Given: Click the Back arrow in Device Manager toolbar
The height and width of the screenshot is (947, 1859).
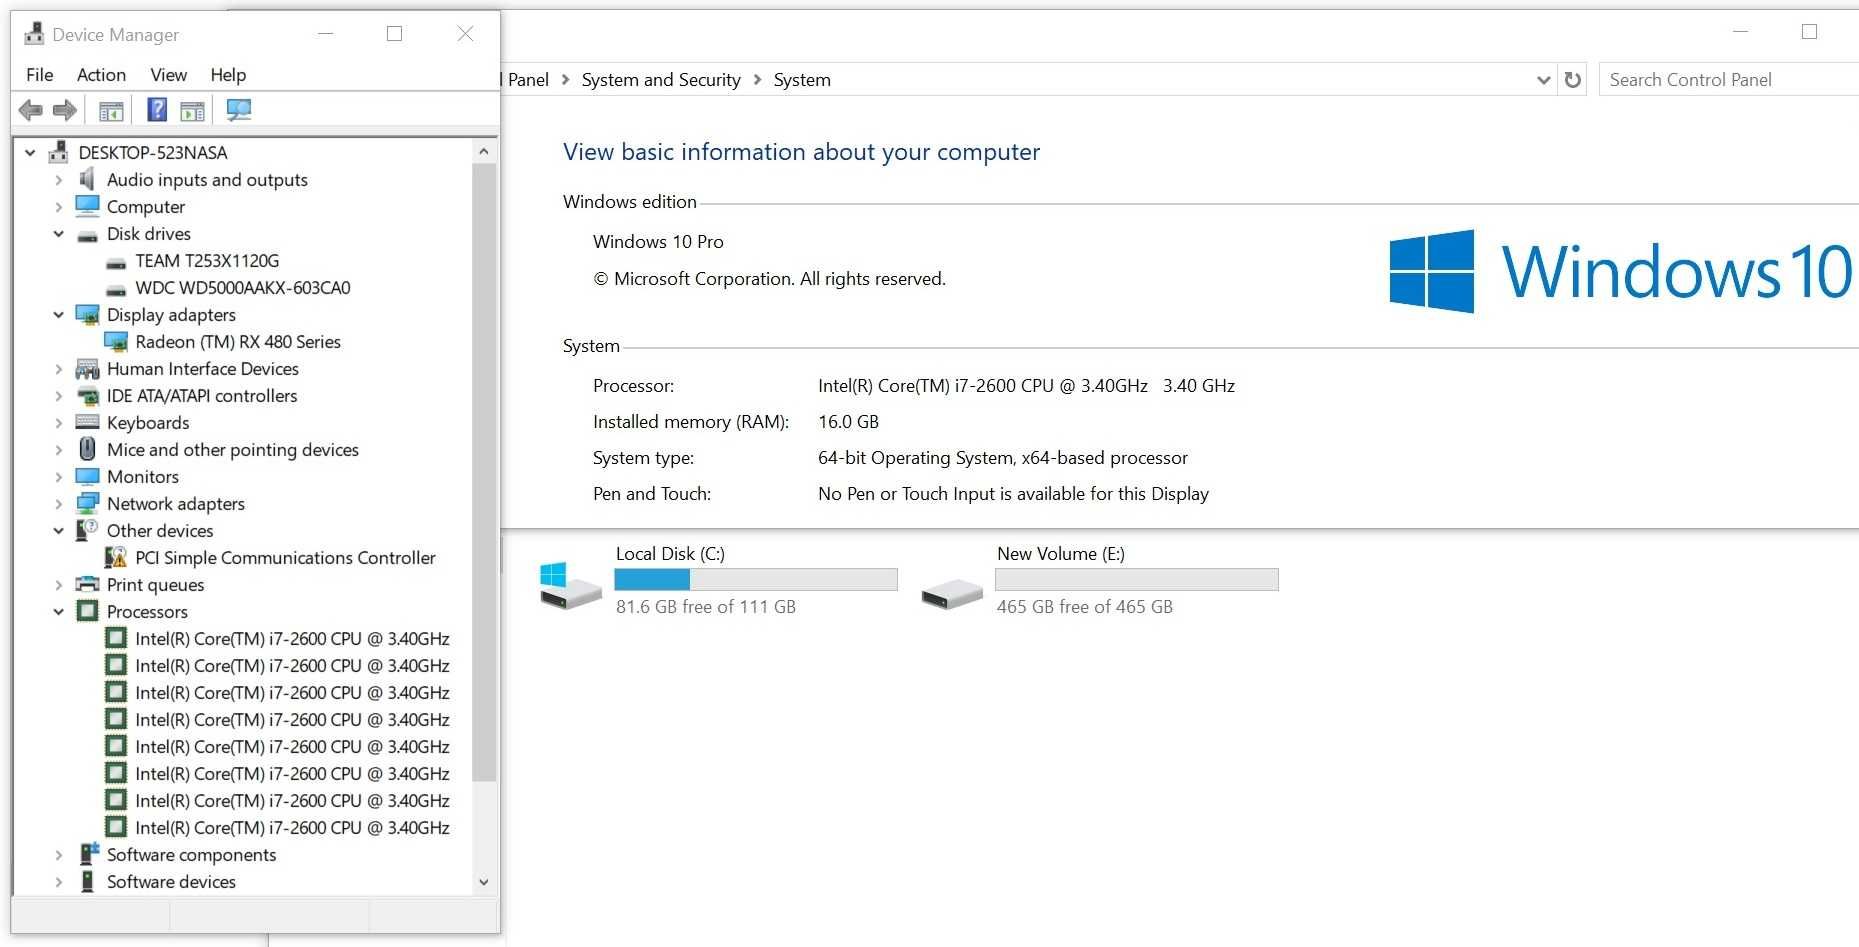Looking at the screenshot, I should (31, 110).
